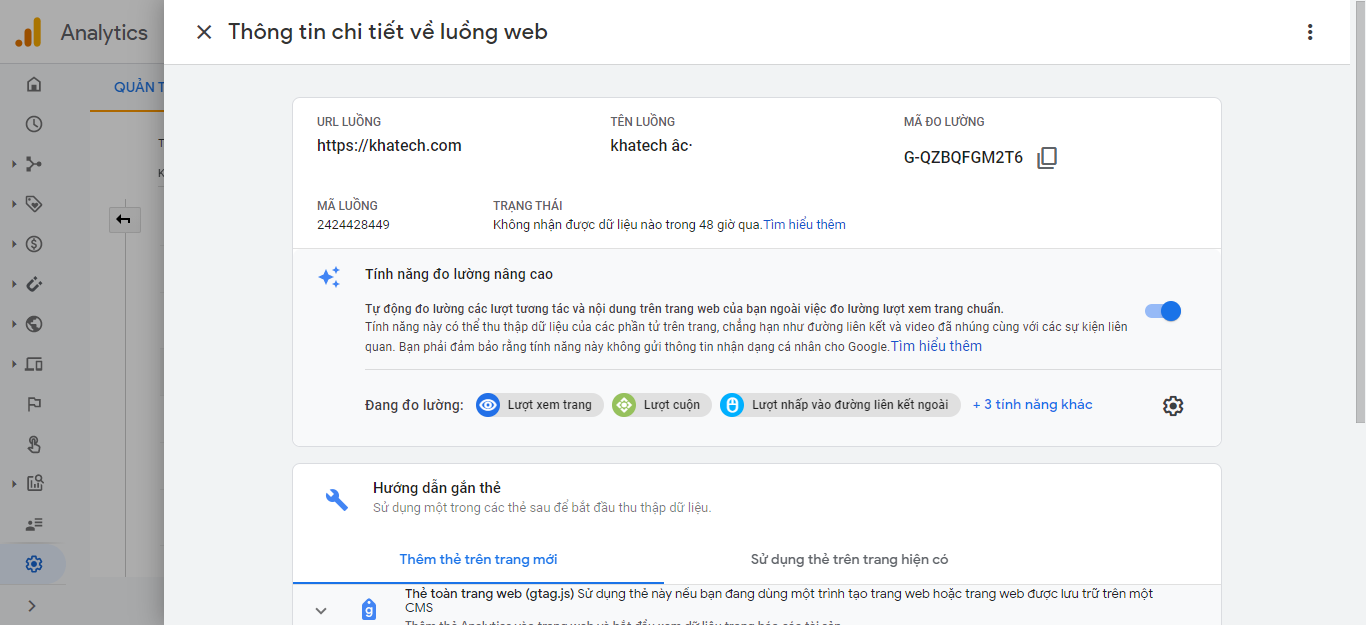Click the Page views eye icon
1366x625 pixels.
click(x=488, y=405)
